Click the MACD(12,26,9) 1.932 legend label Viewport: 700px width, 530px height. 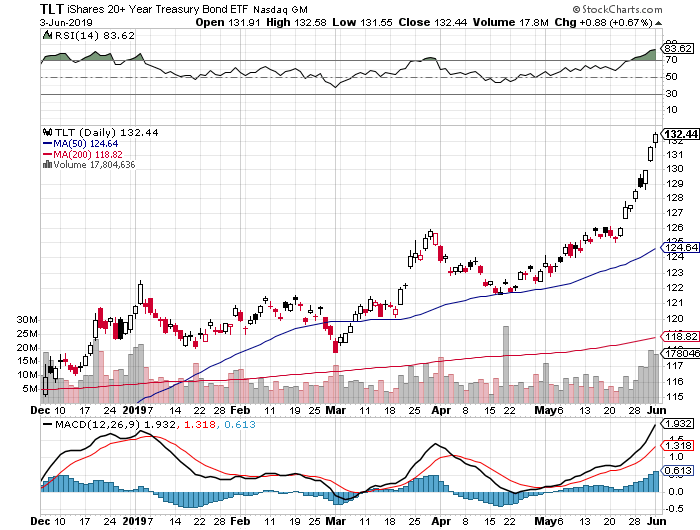(x=115, y=424)
